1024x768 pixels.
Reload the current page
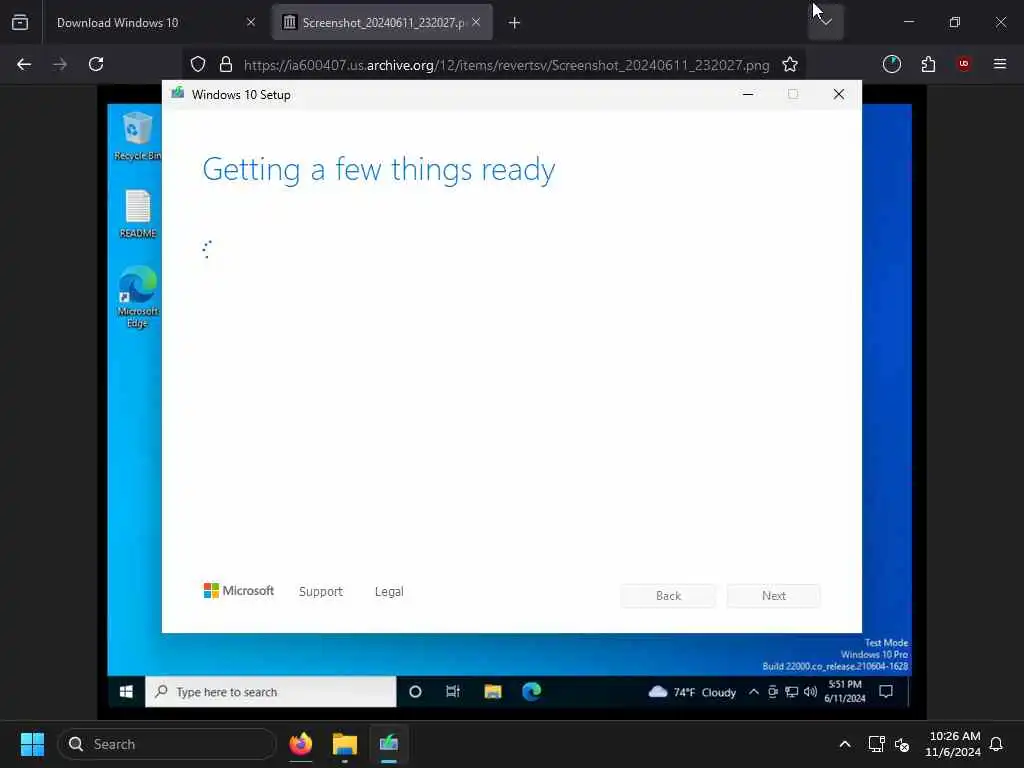96,64
